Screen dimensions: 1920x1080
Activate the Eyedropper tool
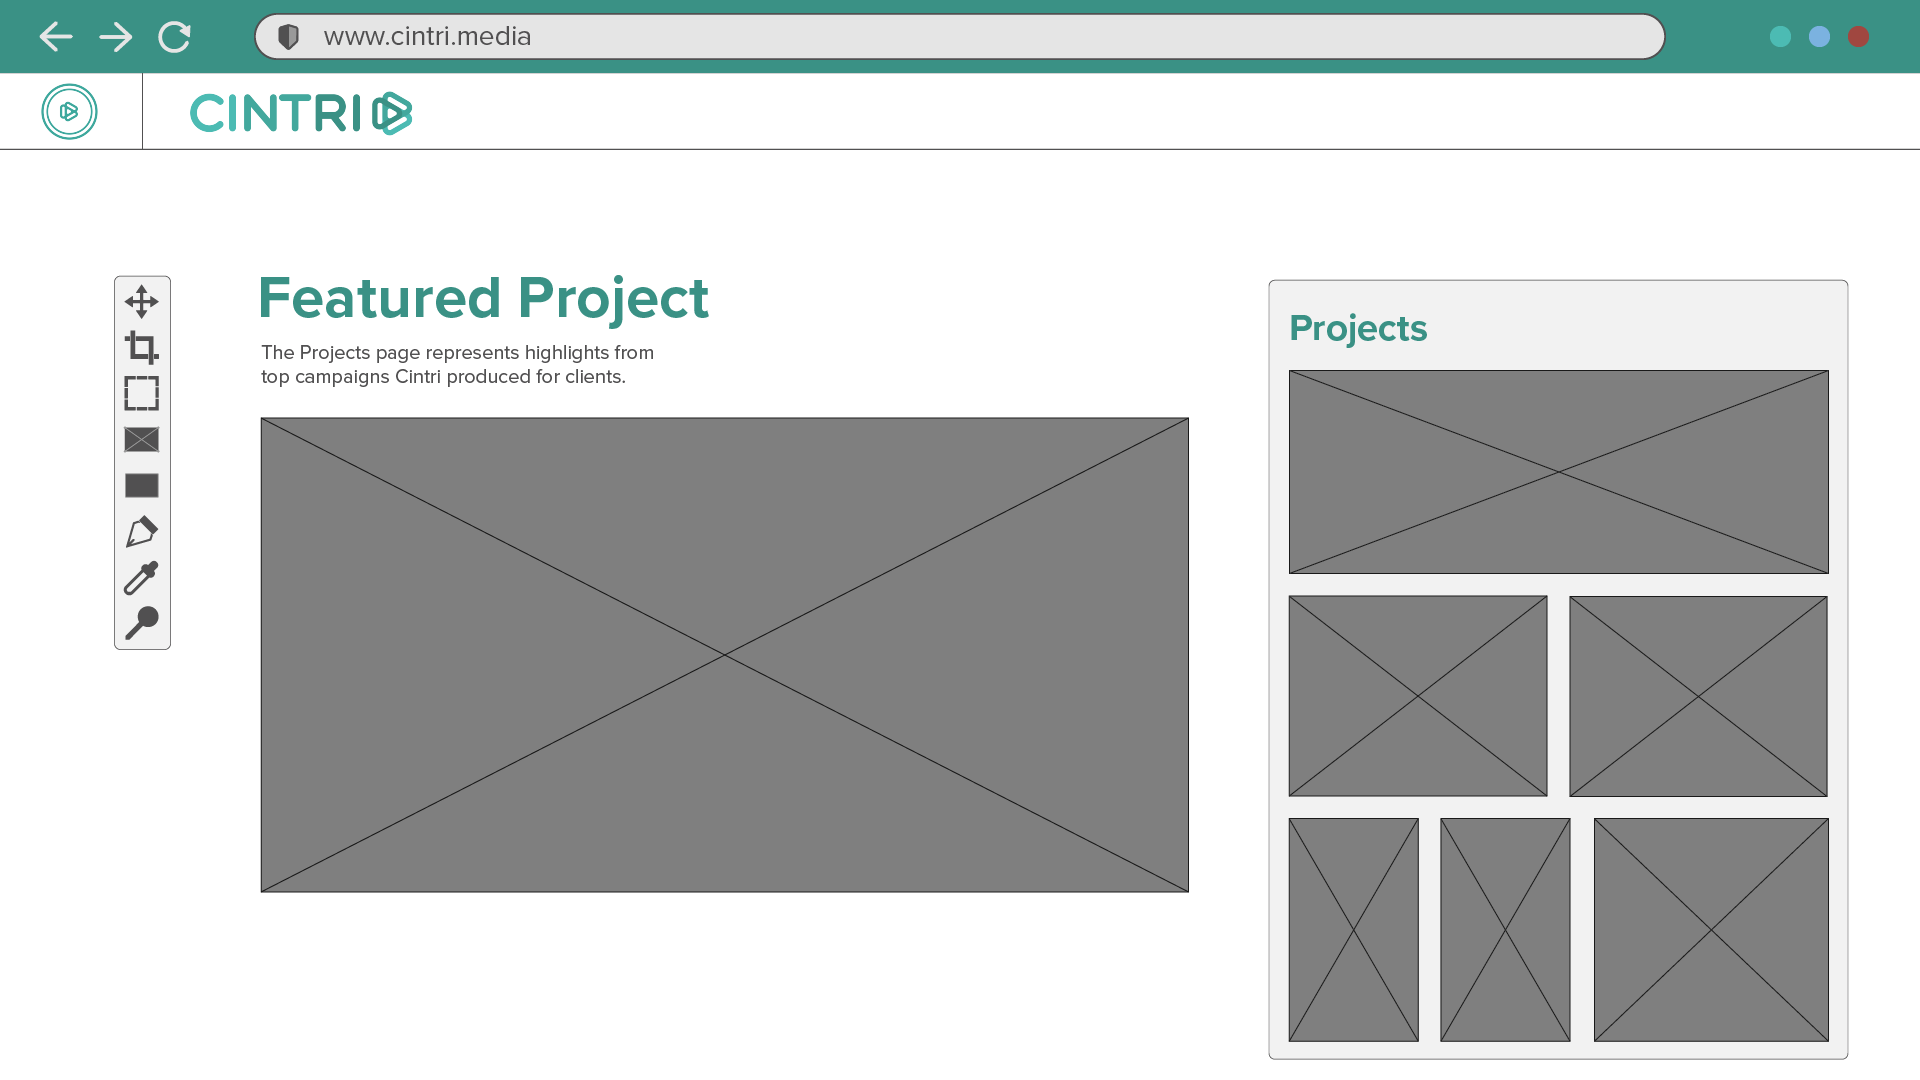point(141,577)
